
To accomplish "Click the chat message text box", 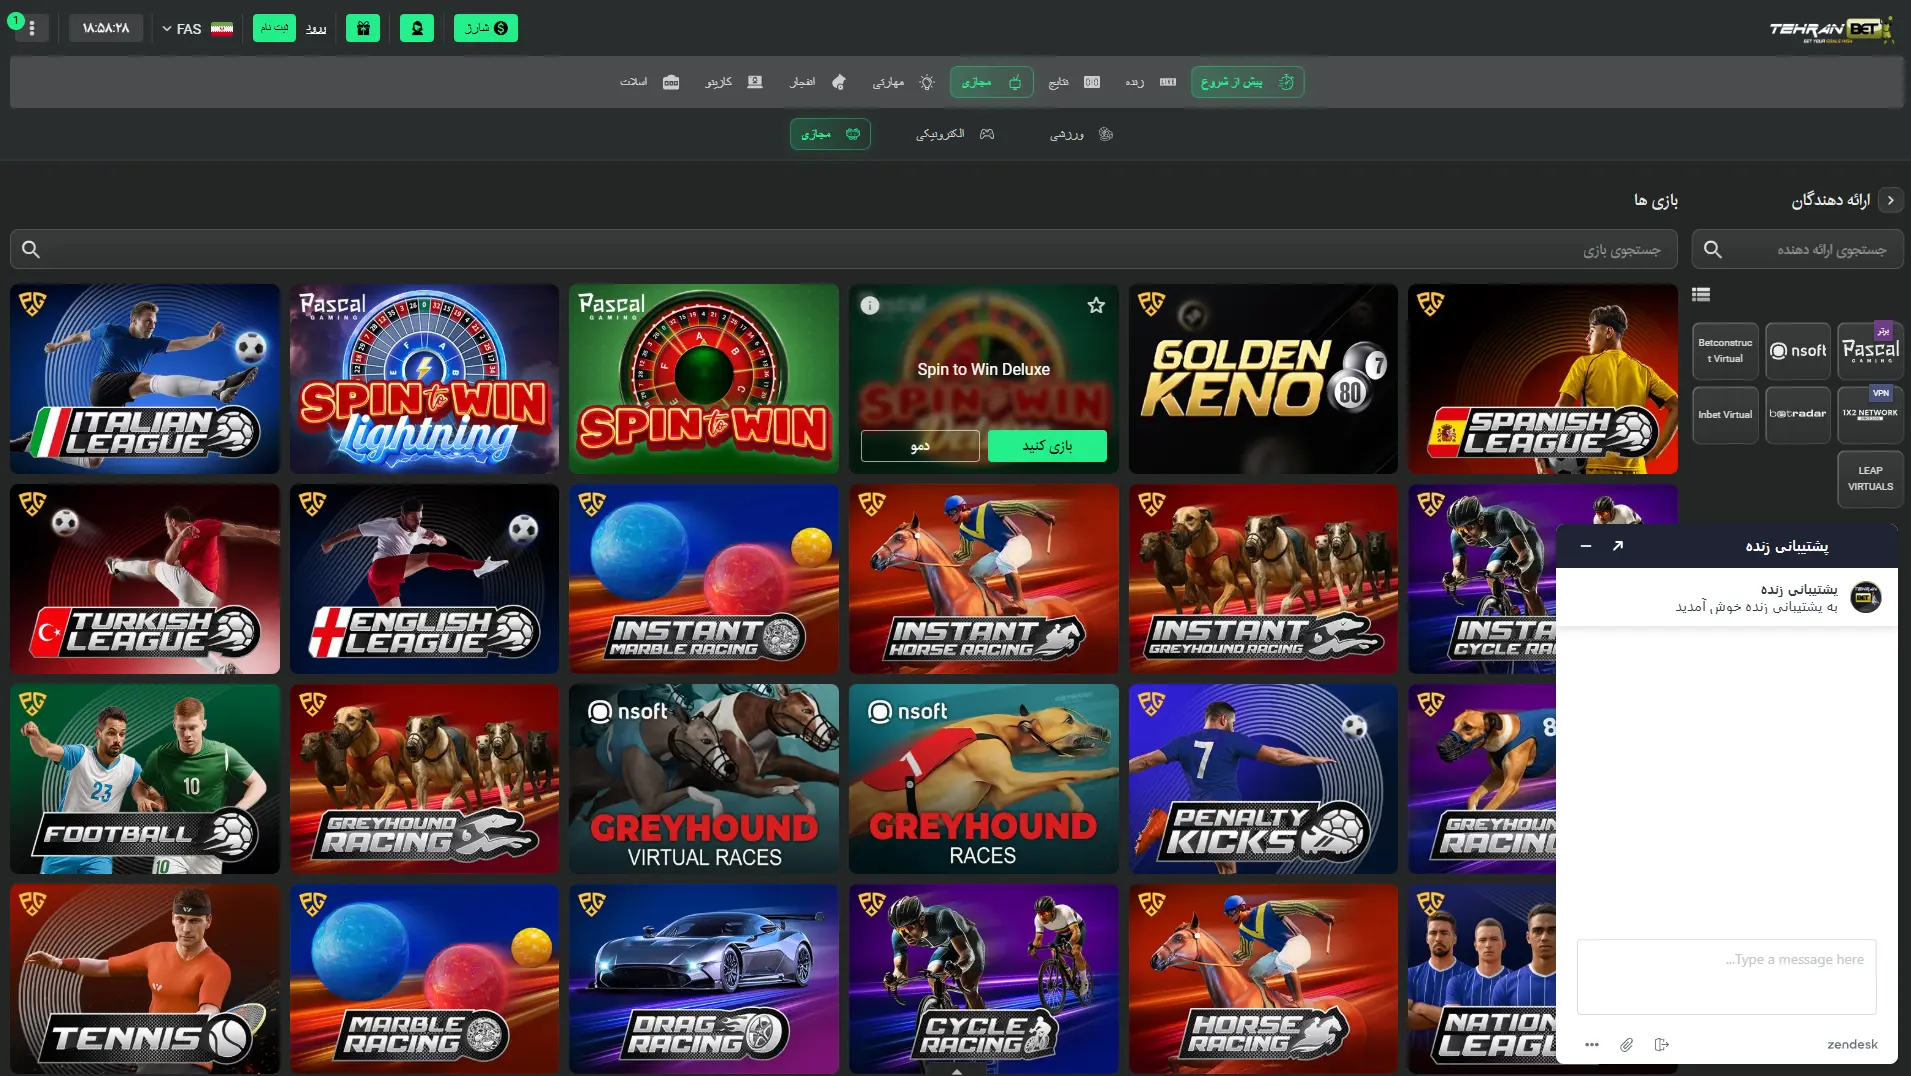I will pos(1726,977).
